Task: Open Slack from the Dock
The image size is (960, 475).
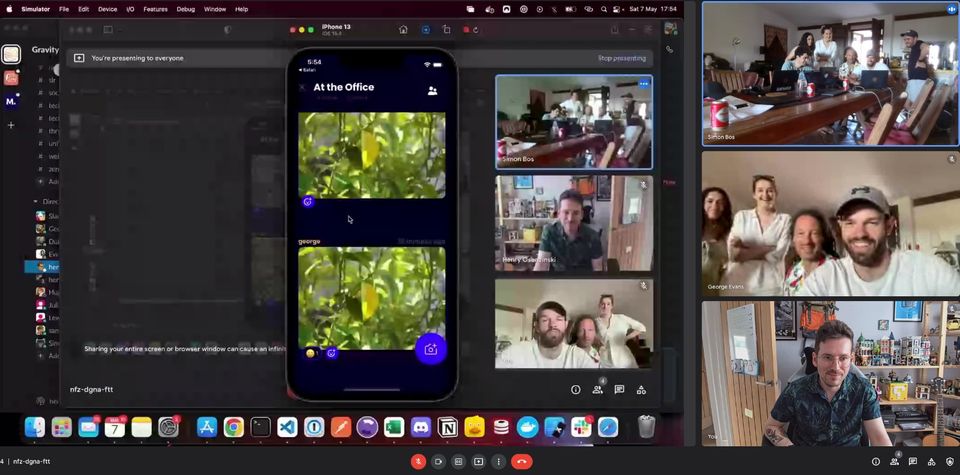Action: click(x=581, y=427)
